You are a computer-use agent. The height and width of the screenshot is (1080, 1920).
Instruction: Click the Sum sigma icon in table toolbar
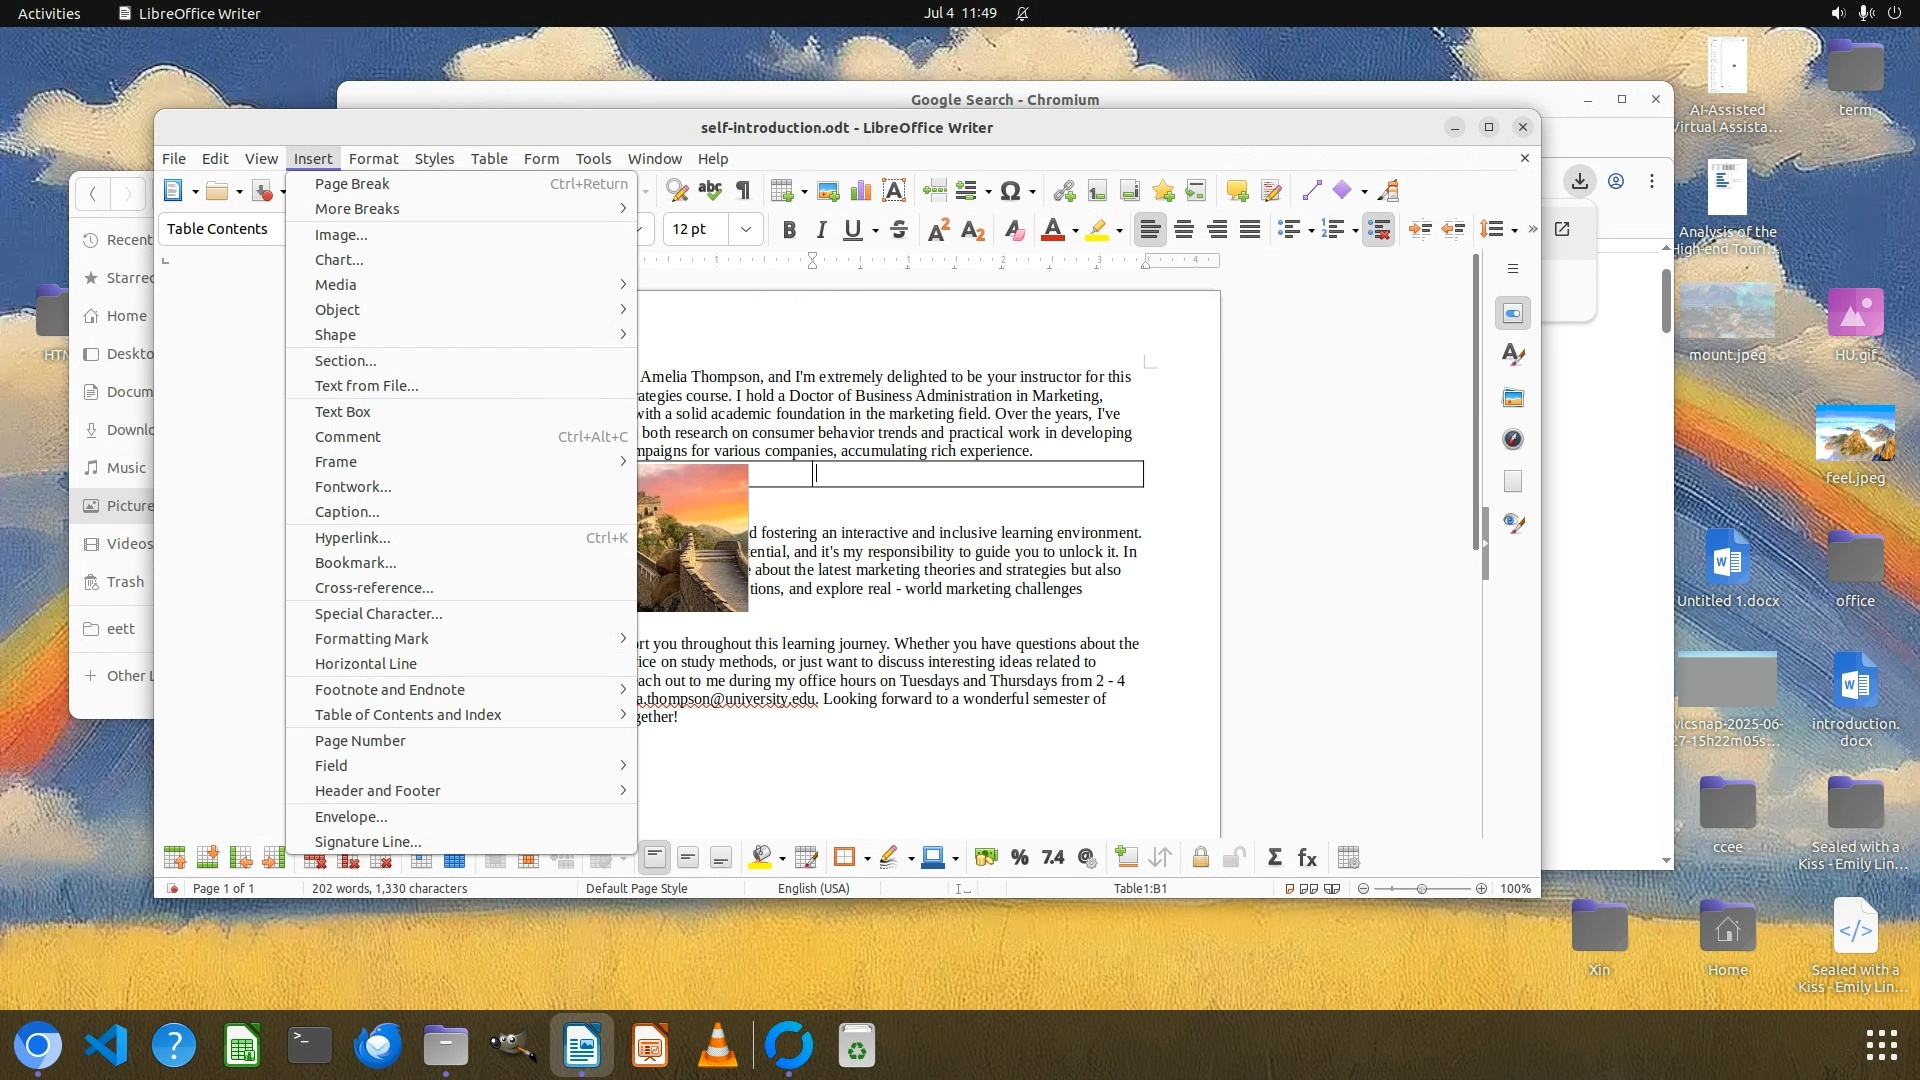(x=1274, y=858)
